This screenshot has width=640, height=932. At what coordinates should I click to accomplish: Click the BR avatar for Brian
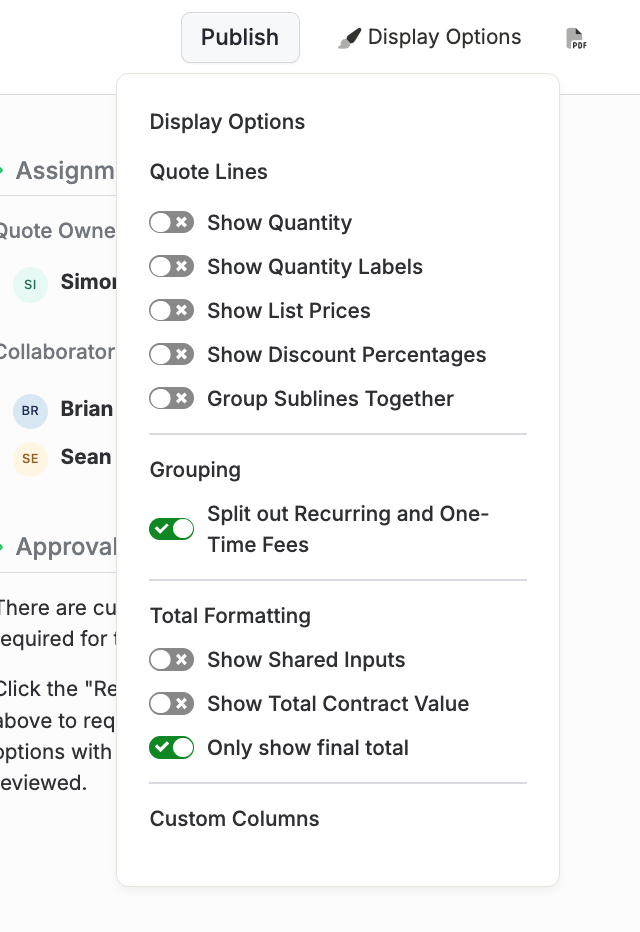point(30,411)
